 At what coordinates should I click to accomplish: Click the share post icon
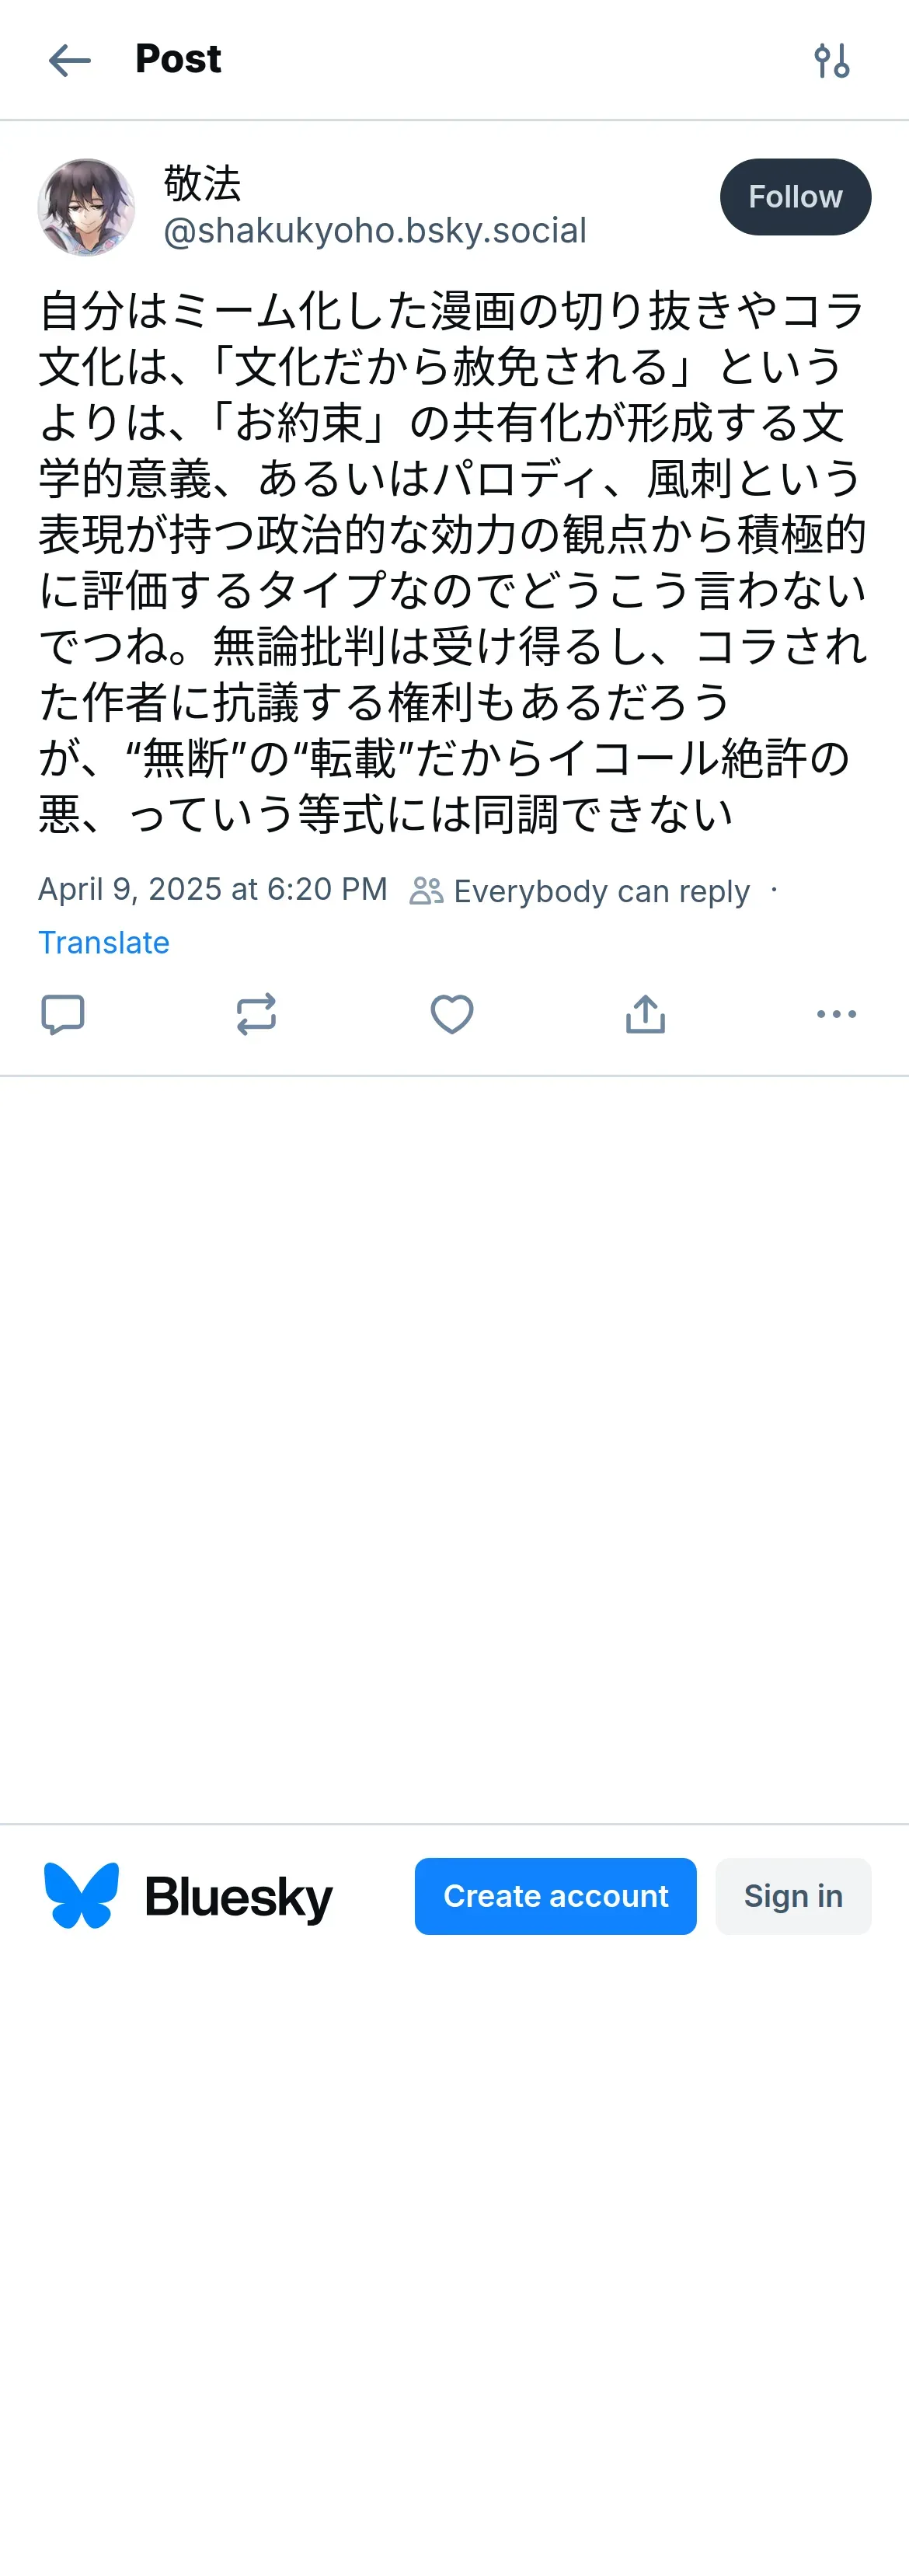[645, 1014]
